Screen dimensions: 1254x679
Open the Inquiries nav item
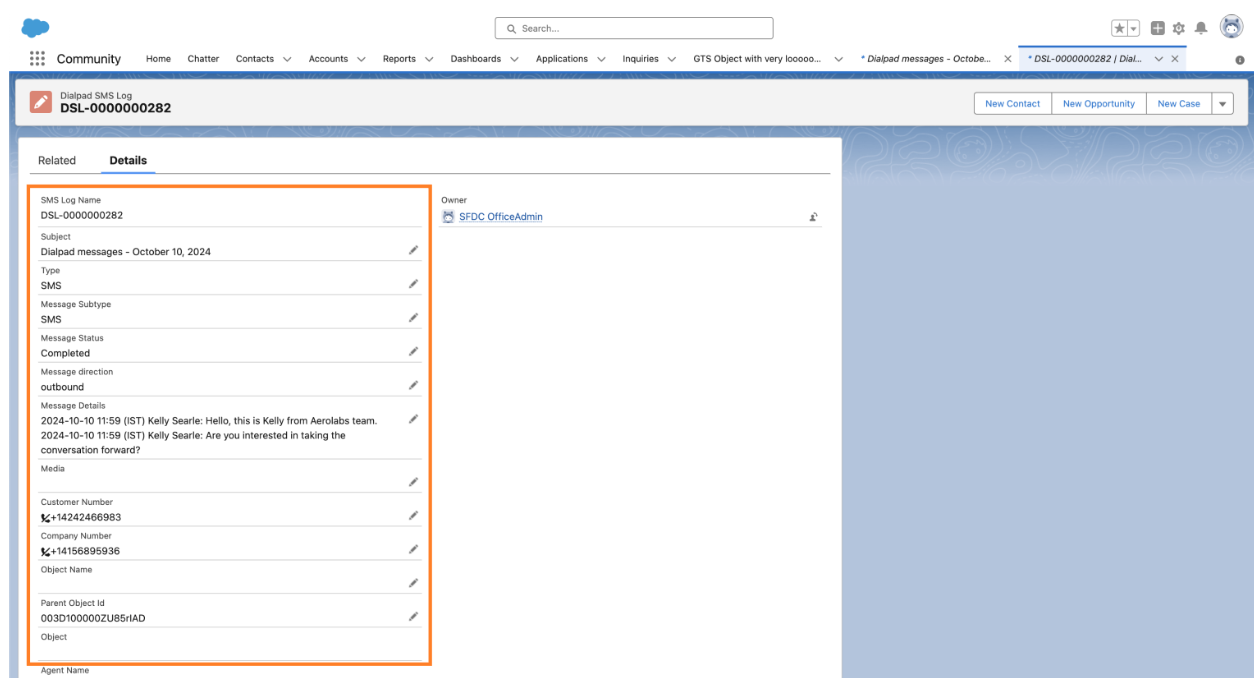640,59
